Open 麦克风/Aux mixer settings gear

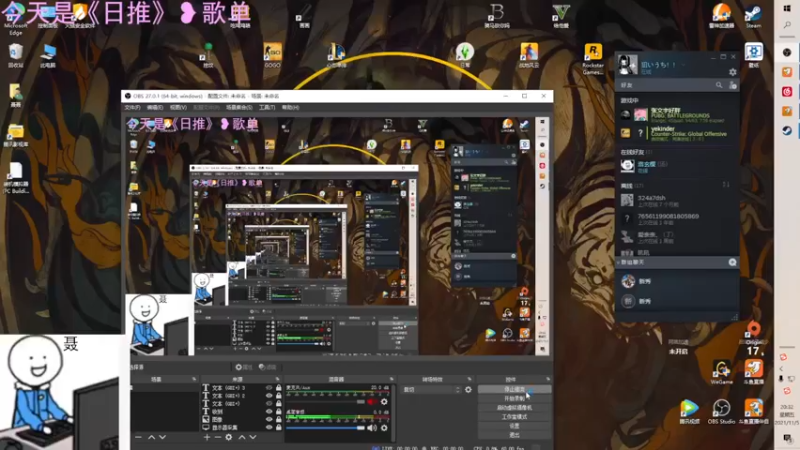[x=384, y=402]
